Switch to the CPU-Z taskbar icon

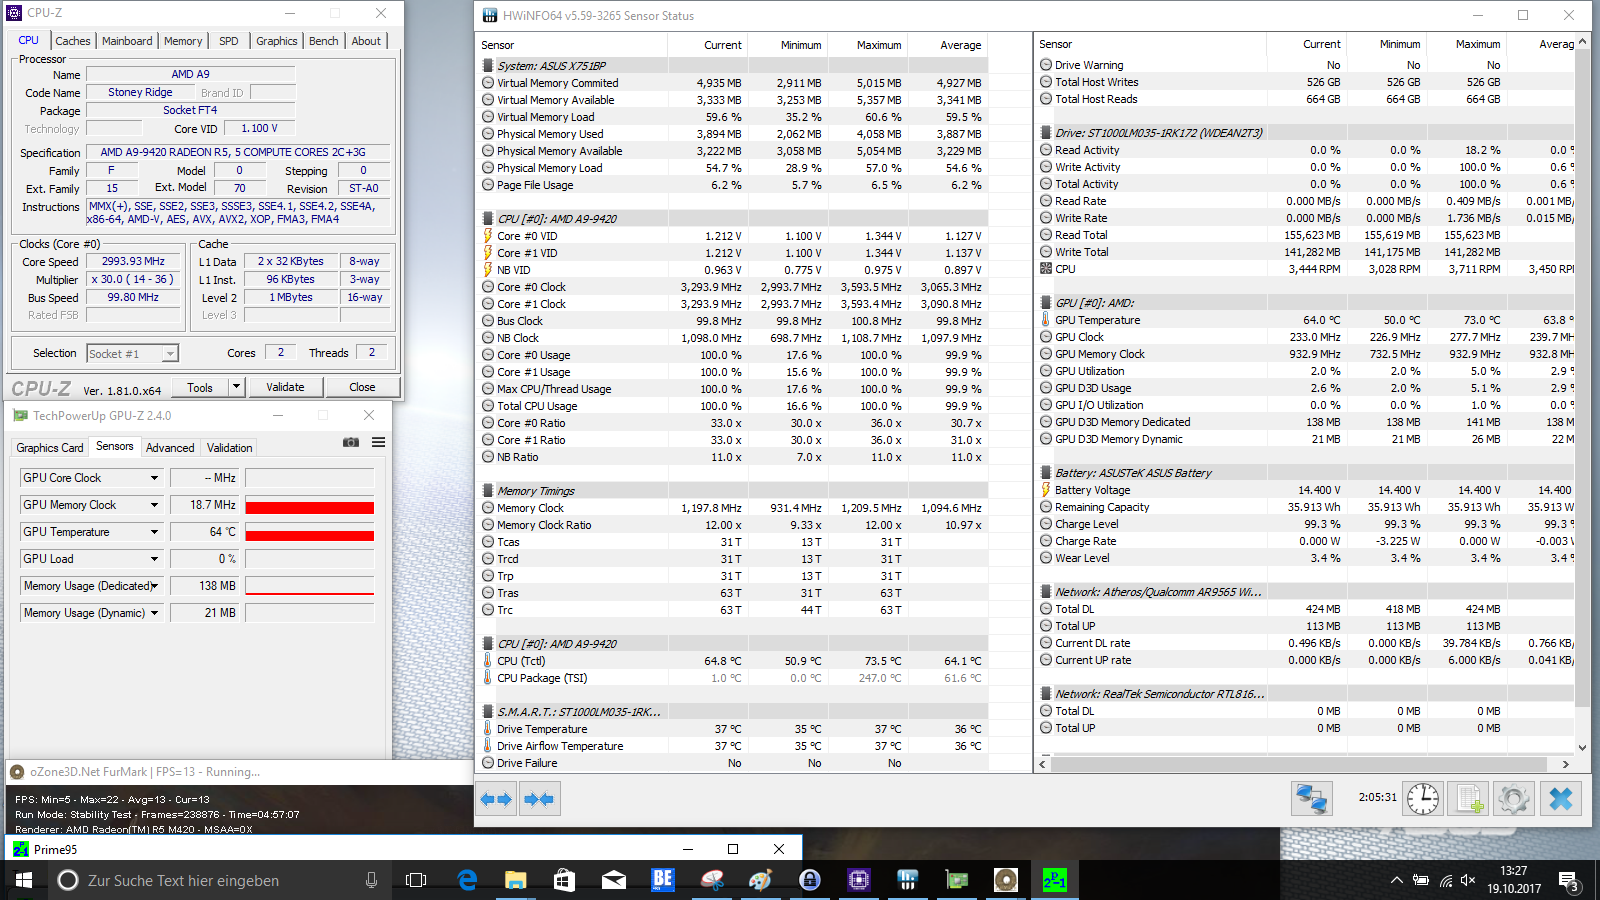pyautogui.click(x=859, y=880)
